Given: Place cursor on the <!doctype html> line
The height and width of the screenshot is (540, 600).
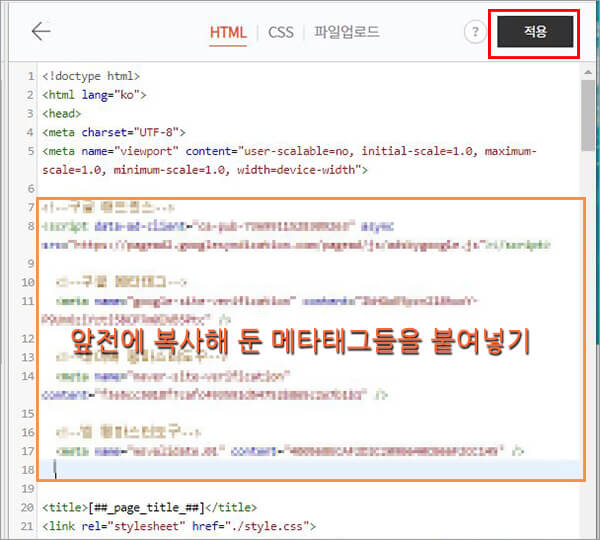Looking at the screenshot, I should [x=91, y=76].
